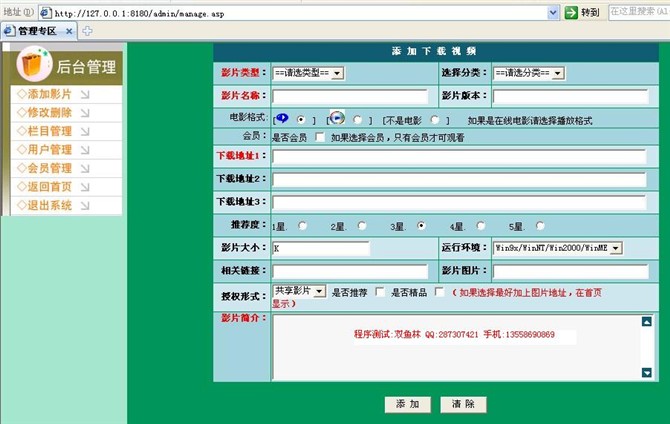Click the green 转到 go arrow icon
Viewport: 670px width, 424px height.
571,12
